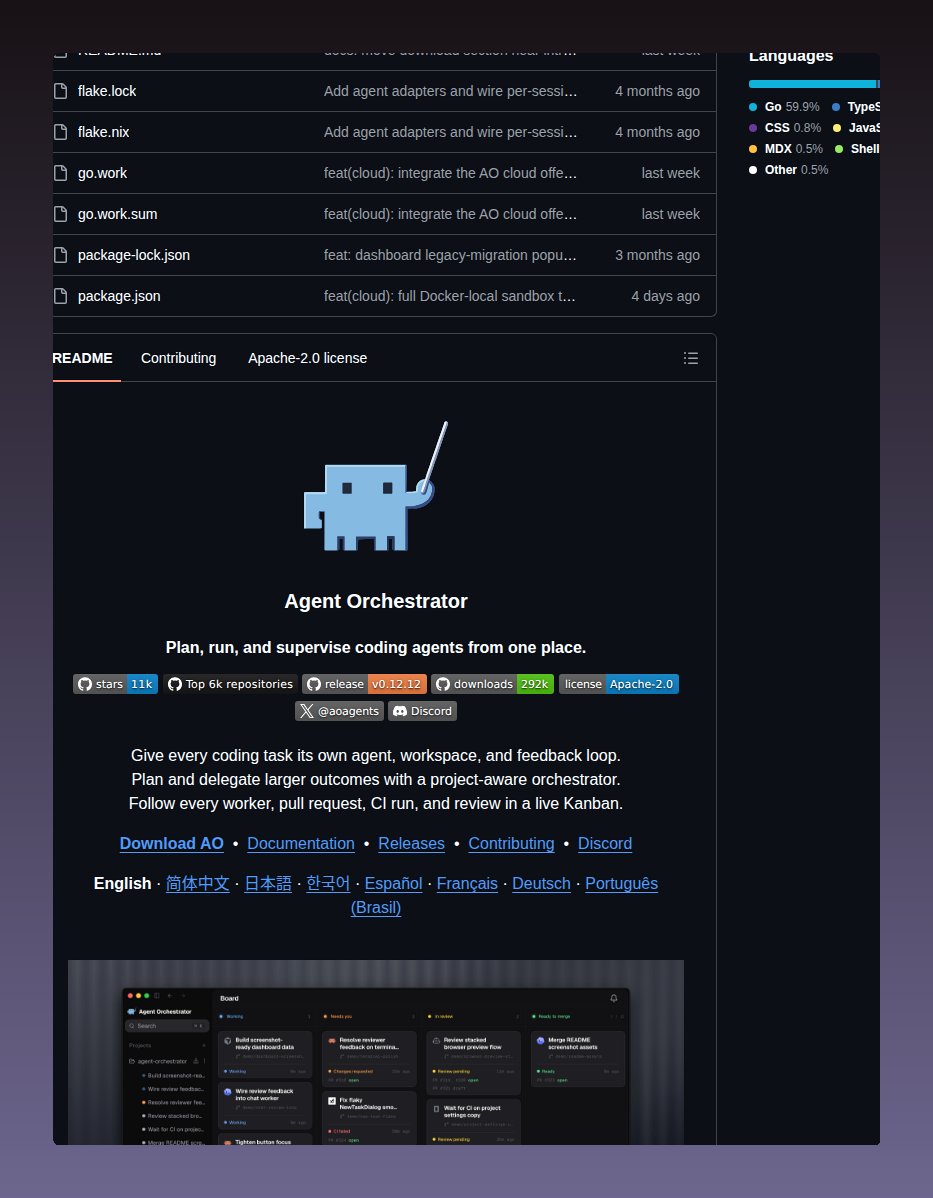The image size is (933, 1198).
Task: Open the flake.lock file
Action: click(107, 91)
